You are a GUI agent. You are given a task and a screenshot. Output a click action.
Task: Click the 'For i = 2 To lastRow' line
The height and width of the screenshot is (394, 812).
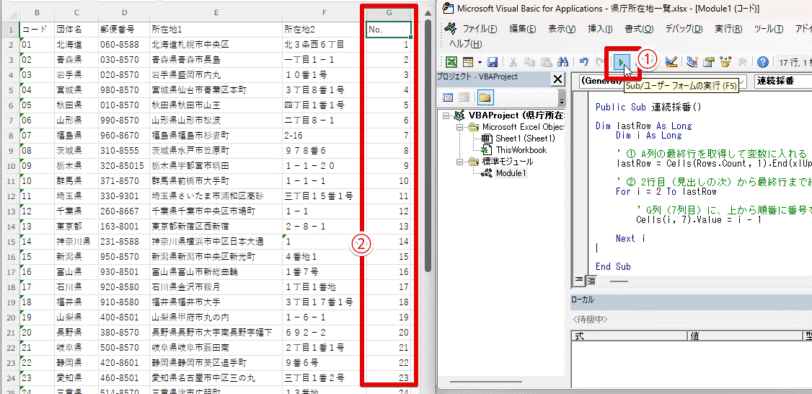pos(665,192)
